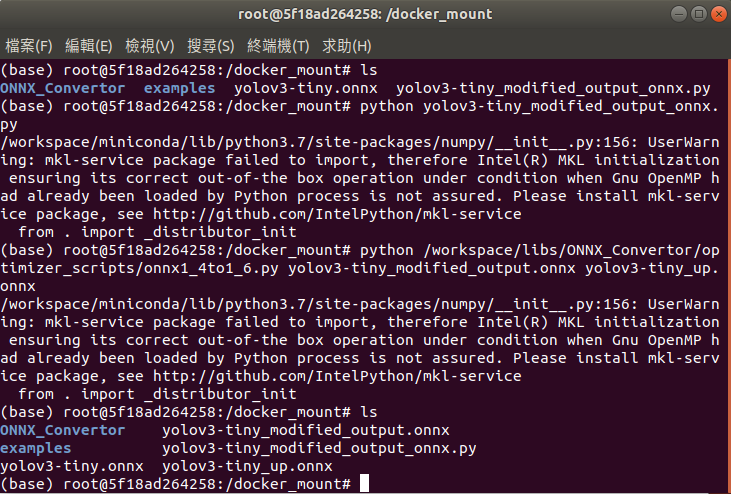The width and height of the screenshot is (731, 494).
Task: Click the blue examples directory in the first ls output
Action: [x=179, y=89]
